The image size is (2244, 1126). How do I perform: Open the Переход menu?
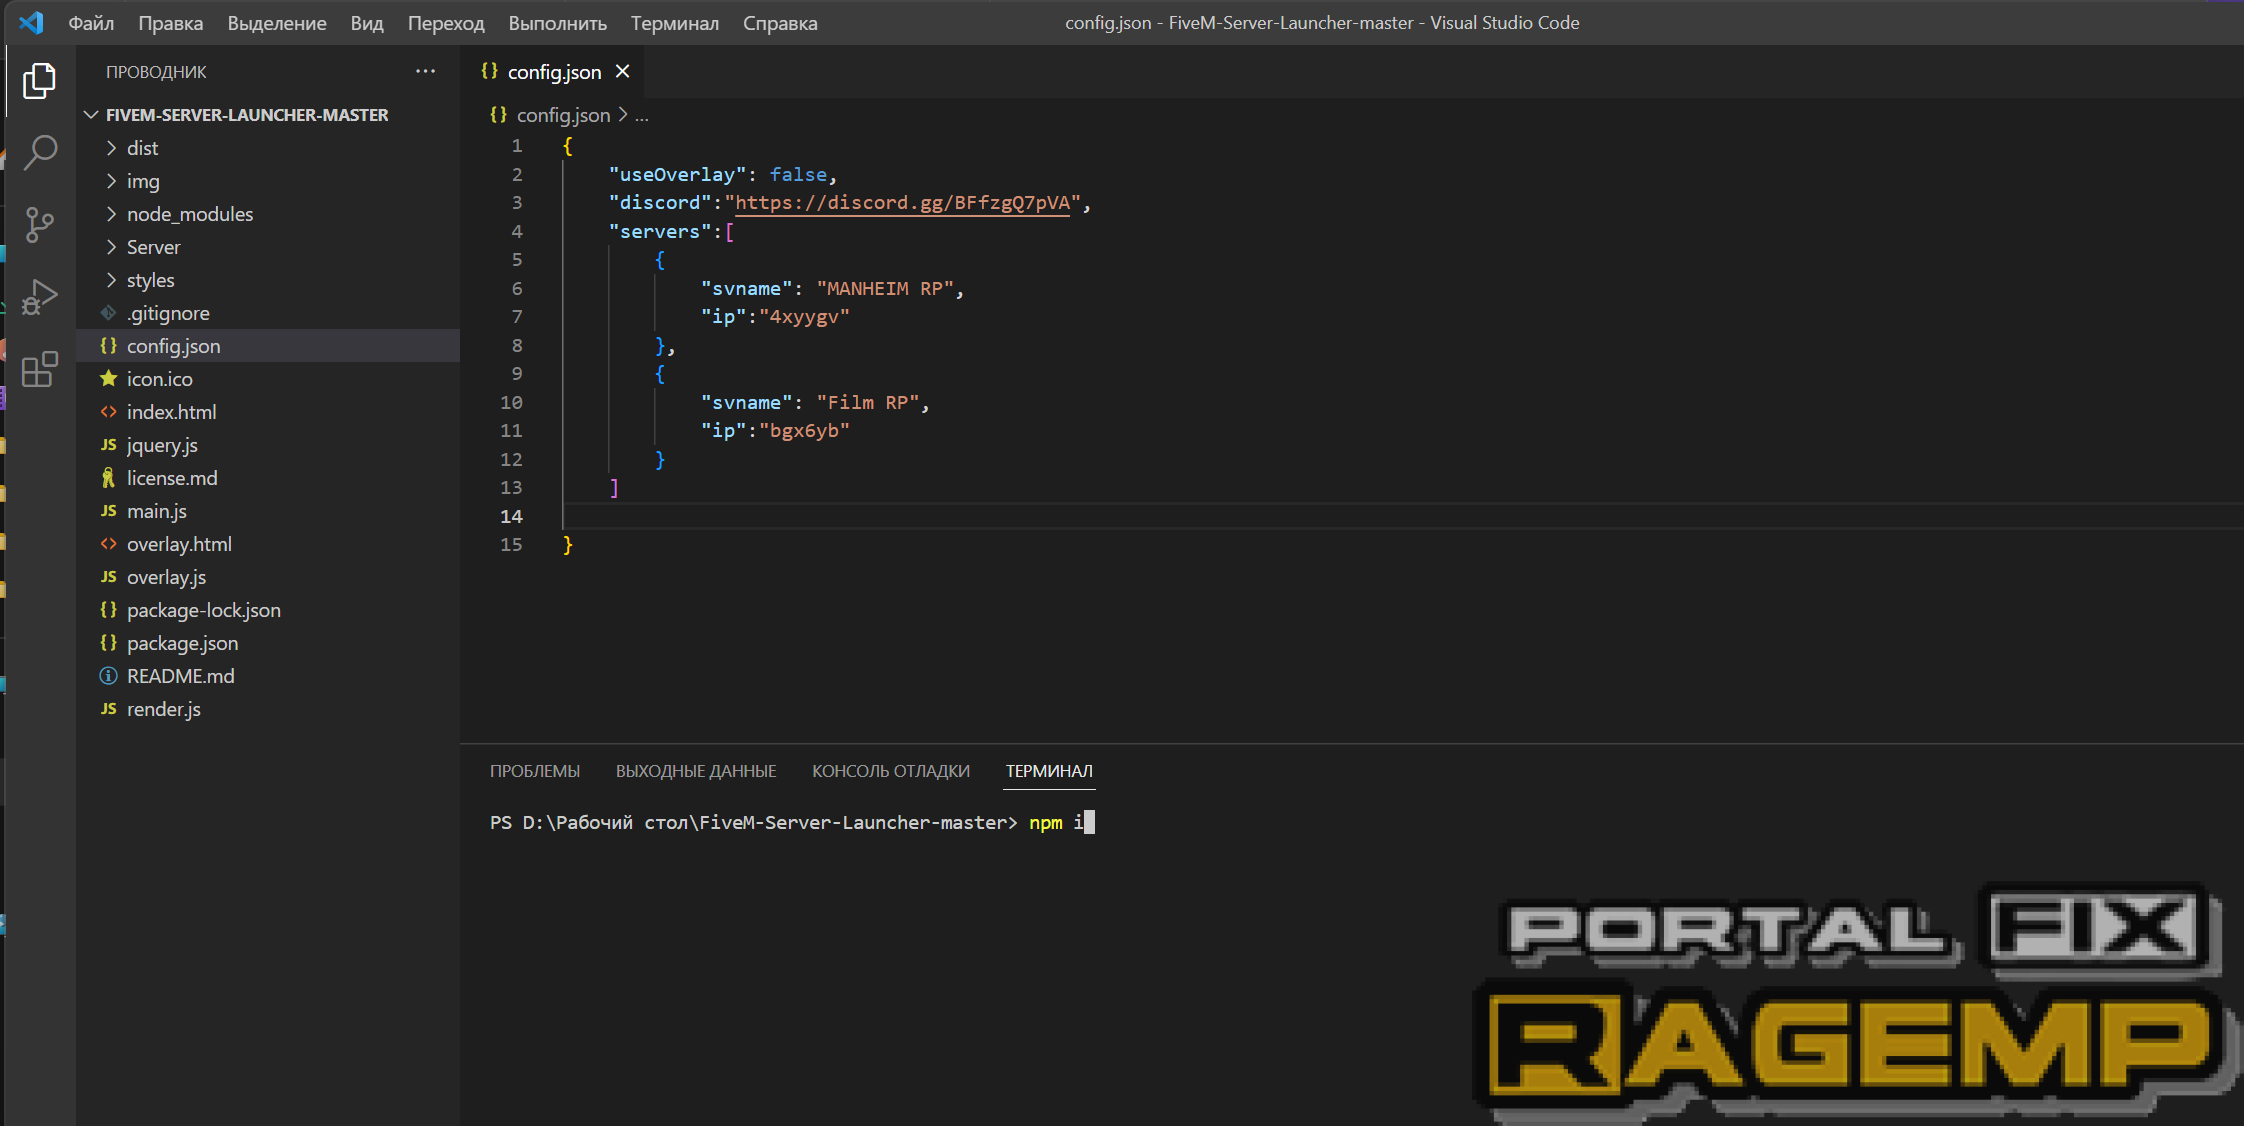click(x=446, y=23)
